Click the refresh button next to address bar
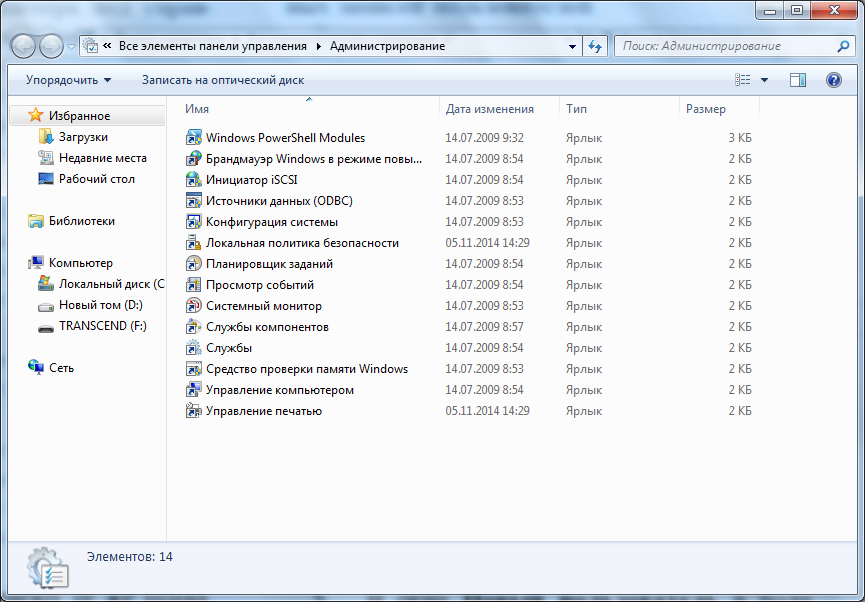This screenshot has width=865, height=602. (595, 46)
